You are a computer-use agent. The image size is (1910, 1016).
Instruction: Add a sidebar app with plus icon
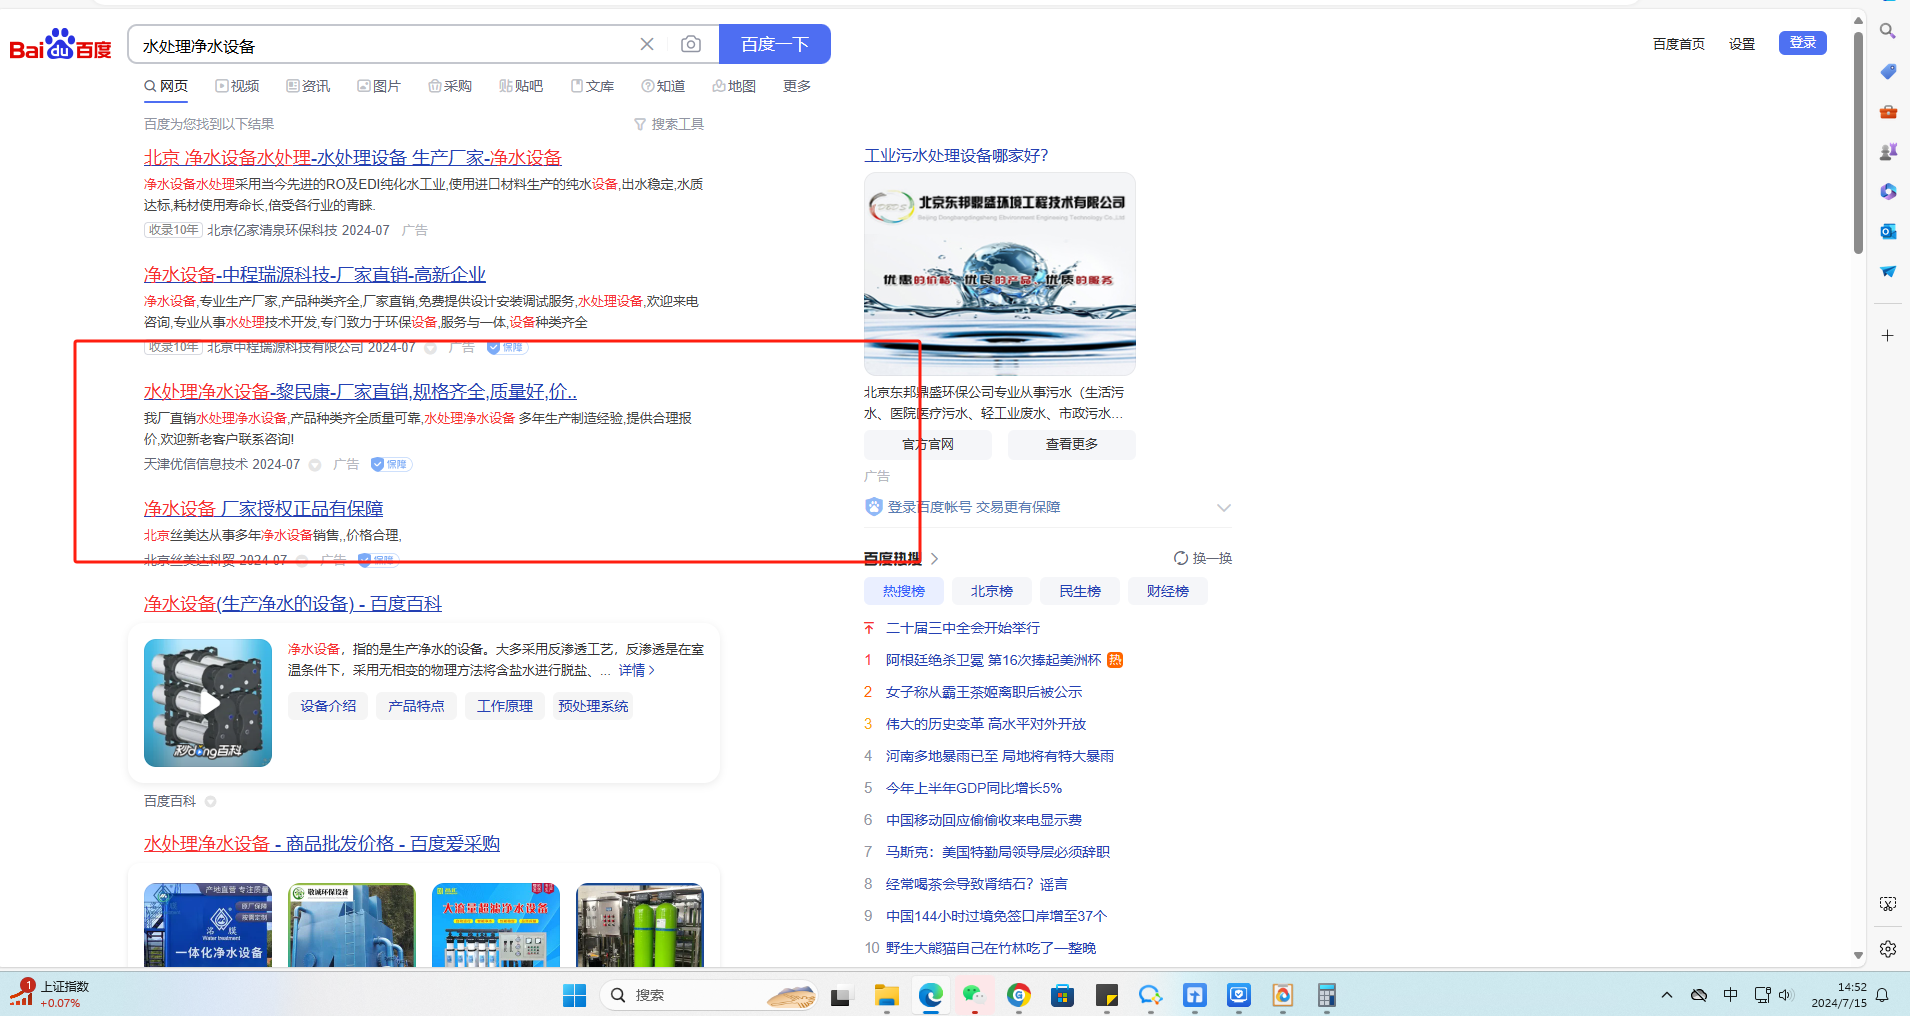point(1888,336)
